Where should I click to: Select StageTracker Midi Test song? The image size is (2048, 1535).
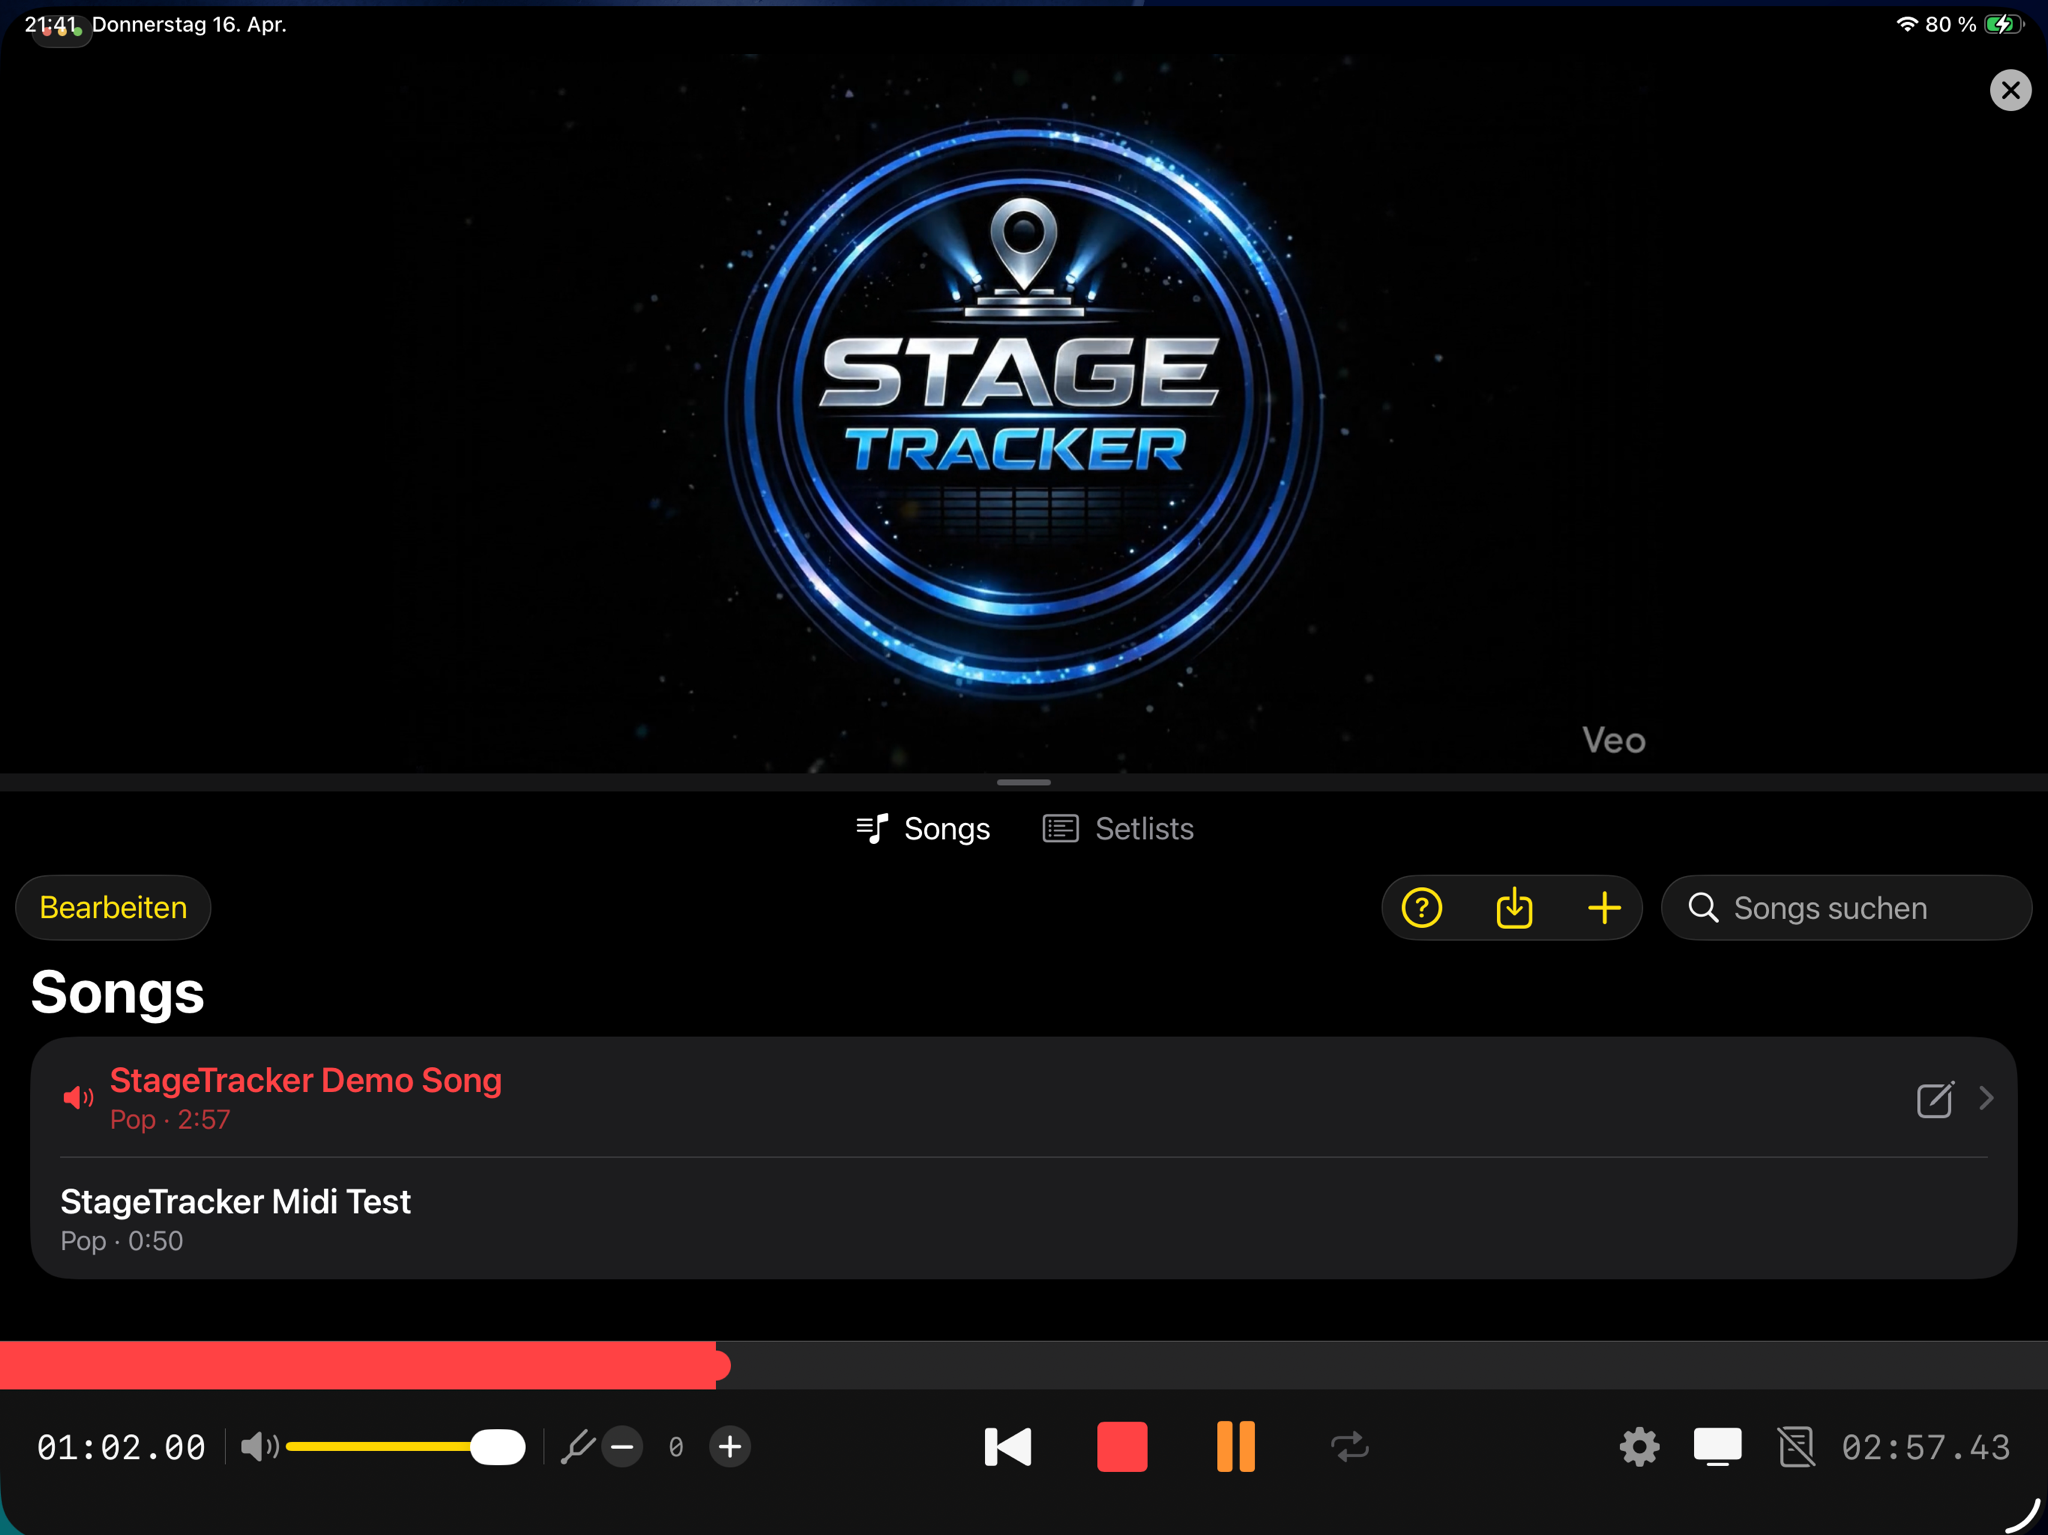coord(1024,1218)
